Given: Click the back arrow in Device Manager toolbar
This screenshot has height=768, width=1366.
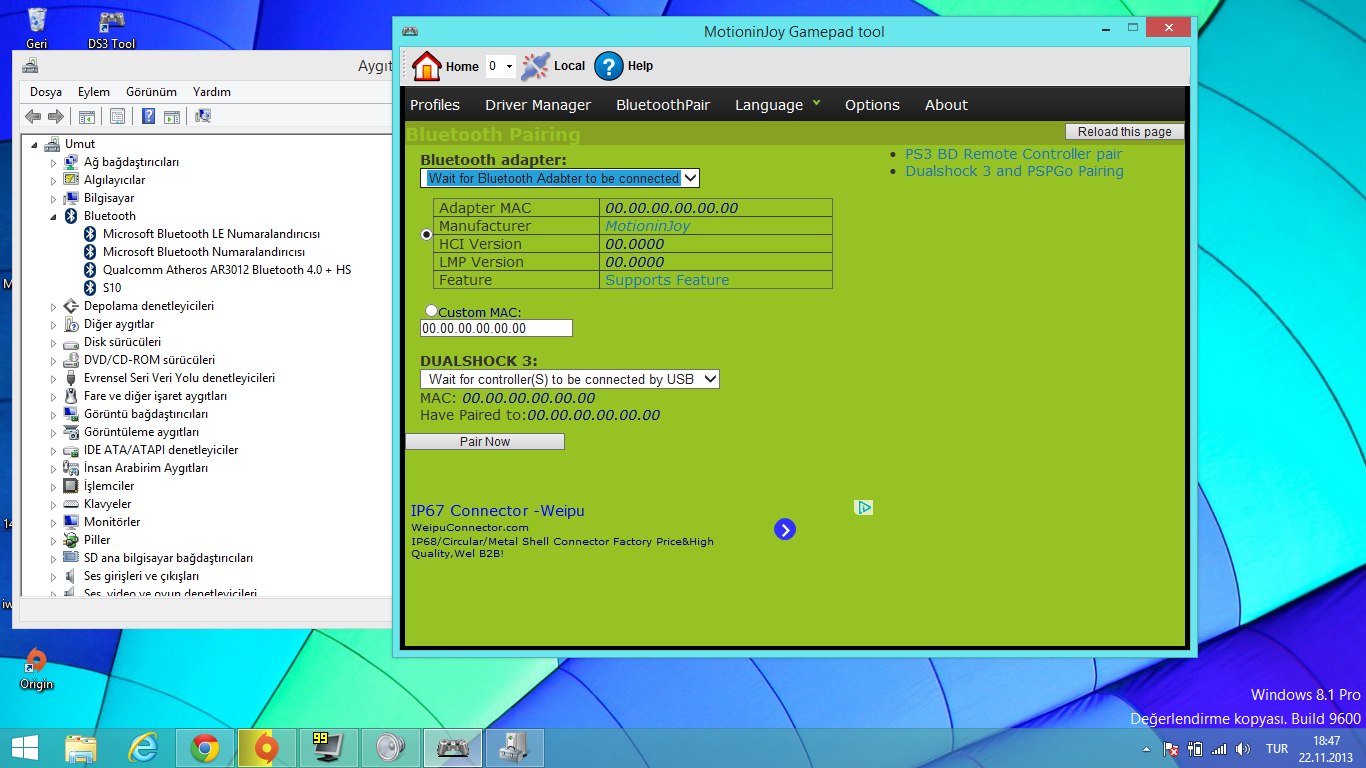Looking at the screenshot, I should point(33,116).
